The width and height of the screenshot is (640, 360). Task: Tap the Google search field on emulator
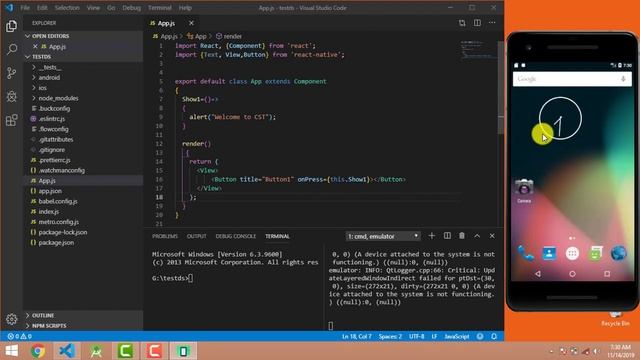click(572, 79)
